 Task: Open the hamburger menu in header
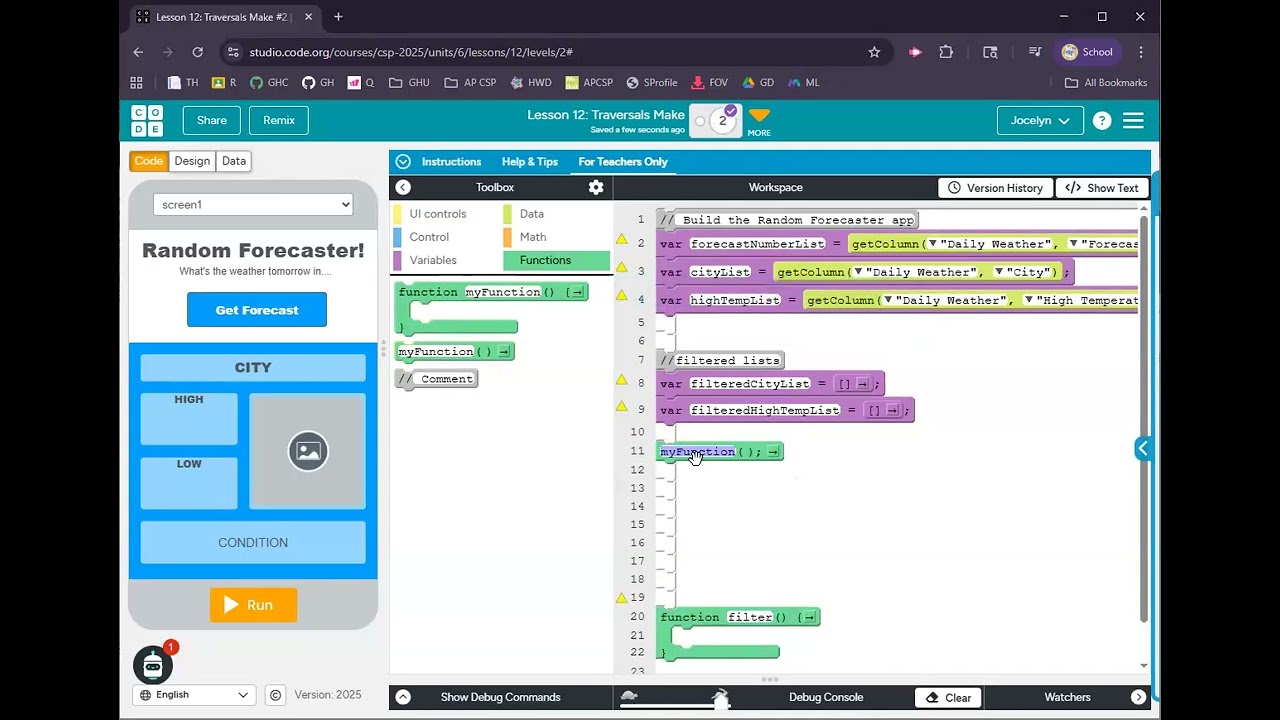[x=1133, y=121]
